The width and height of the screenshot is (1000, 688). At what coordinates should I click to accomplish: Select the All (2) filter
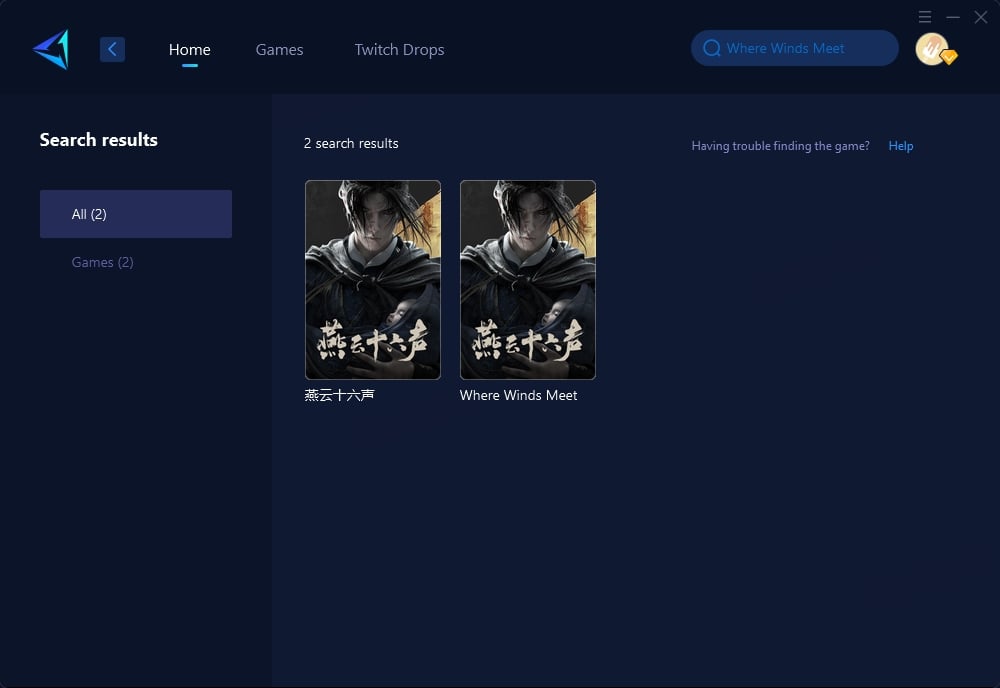coord(136,214)
